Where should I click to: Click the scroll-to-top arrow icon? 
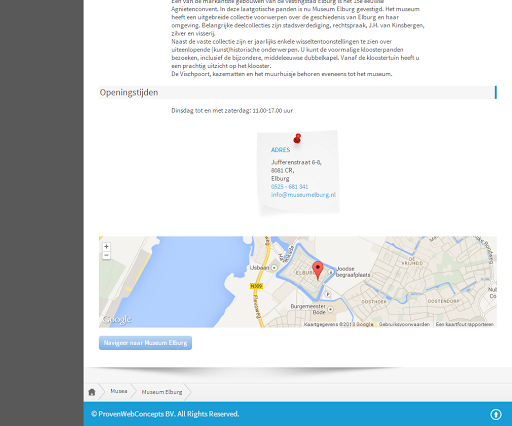(496, 414)
